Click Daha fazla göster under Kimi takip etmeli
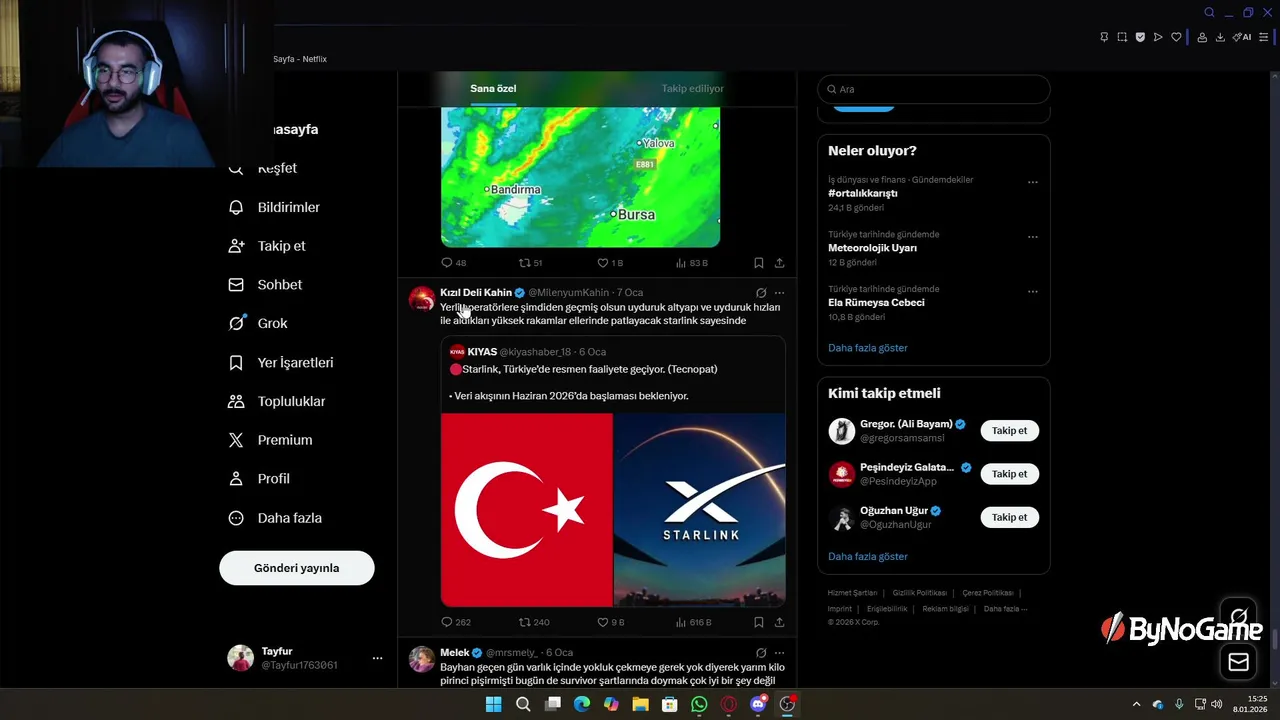The image size is (1280, 720). 868,556
